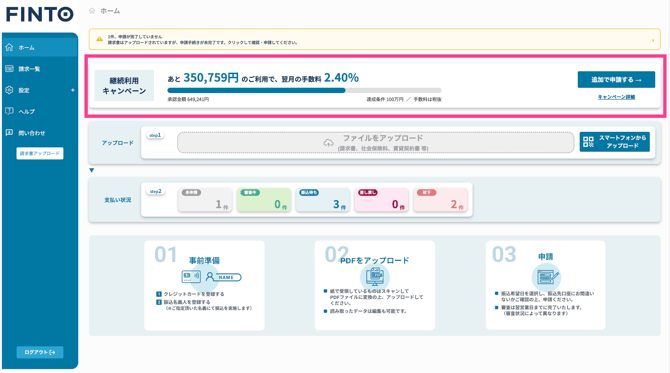
Task: Click the home icon in the sidebar
Action: 9,47
